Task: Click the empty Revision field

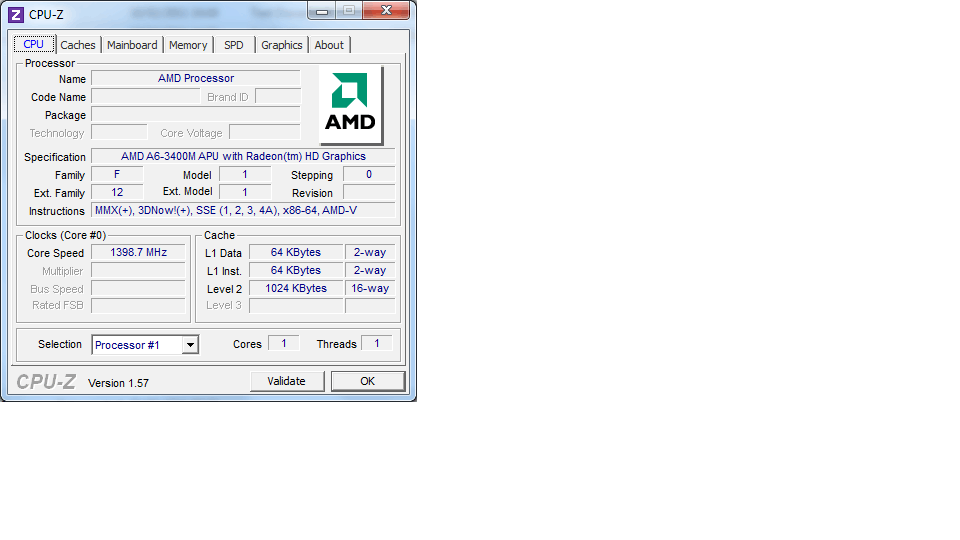Action: click(x=369, y=192)
